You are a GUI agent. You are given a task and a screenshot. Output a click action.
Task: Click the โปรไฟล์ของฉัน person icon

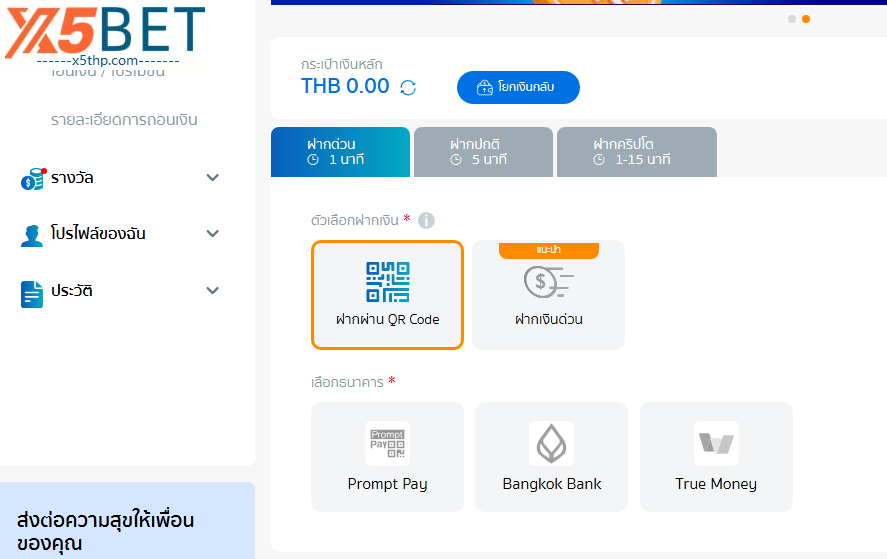pyautogui.click(x=32, y=235)
